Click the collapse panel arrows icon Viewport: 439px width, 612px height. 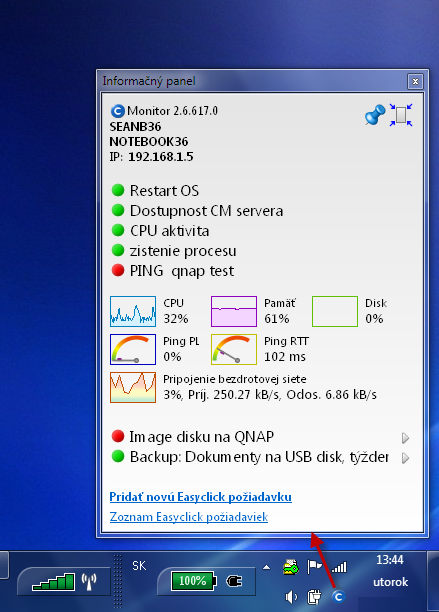coord(401,115)
